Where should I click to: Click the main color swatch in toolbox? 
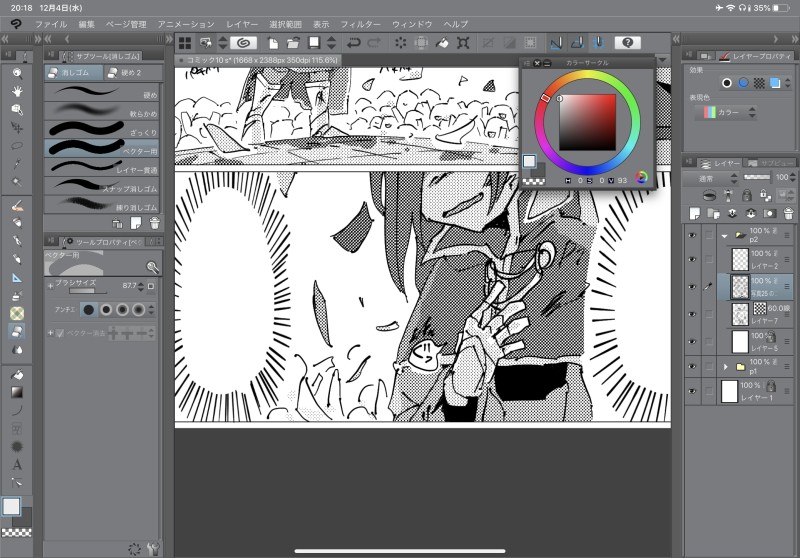coord(11,506)
